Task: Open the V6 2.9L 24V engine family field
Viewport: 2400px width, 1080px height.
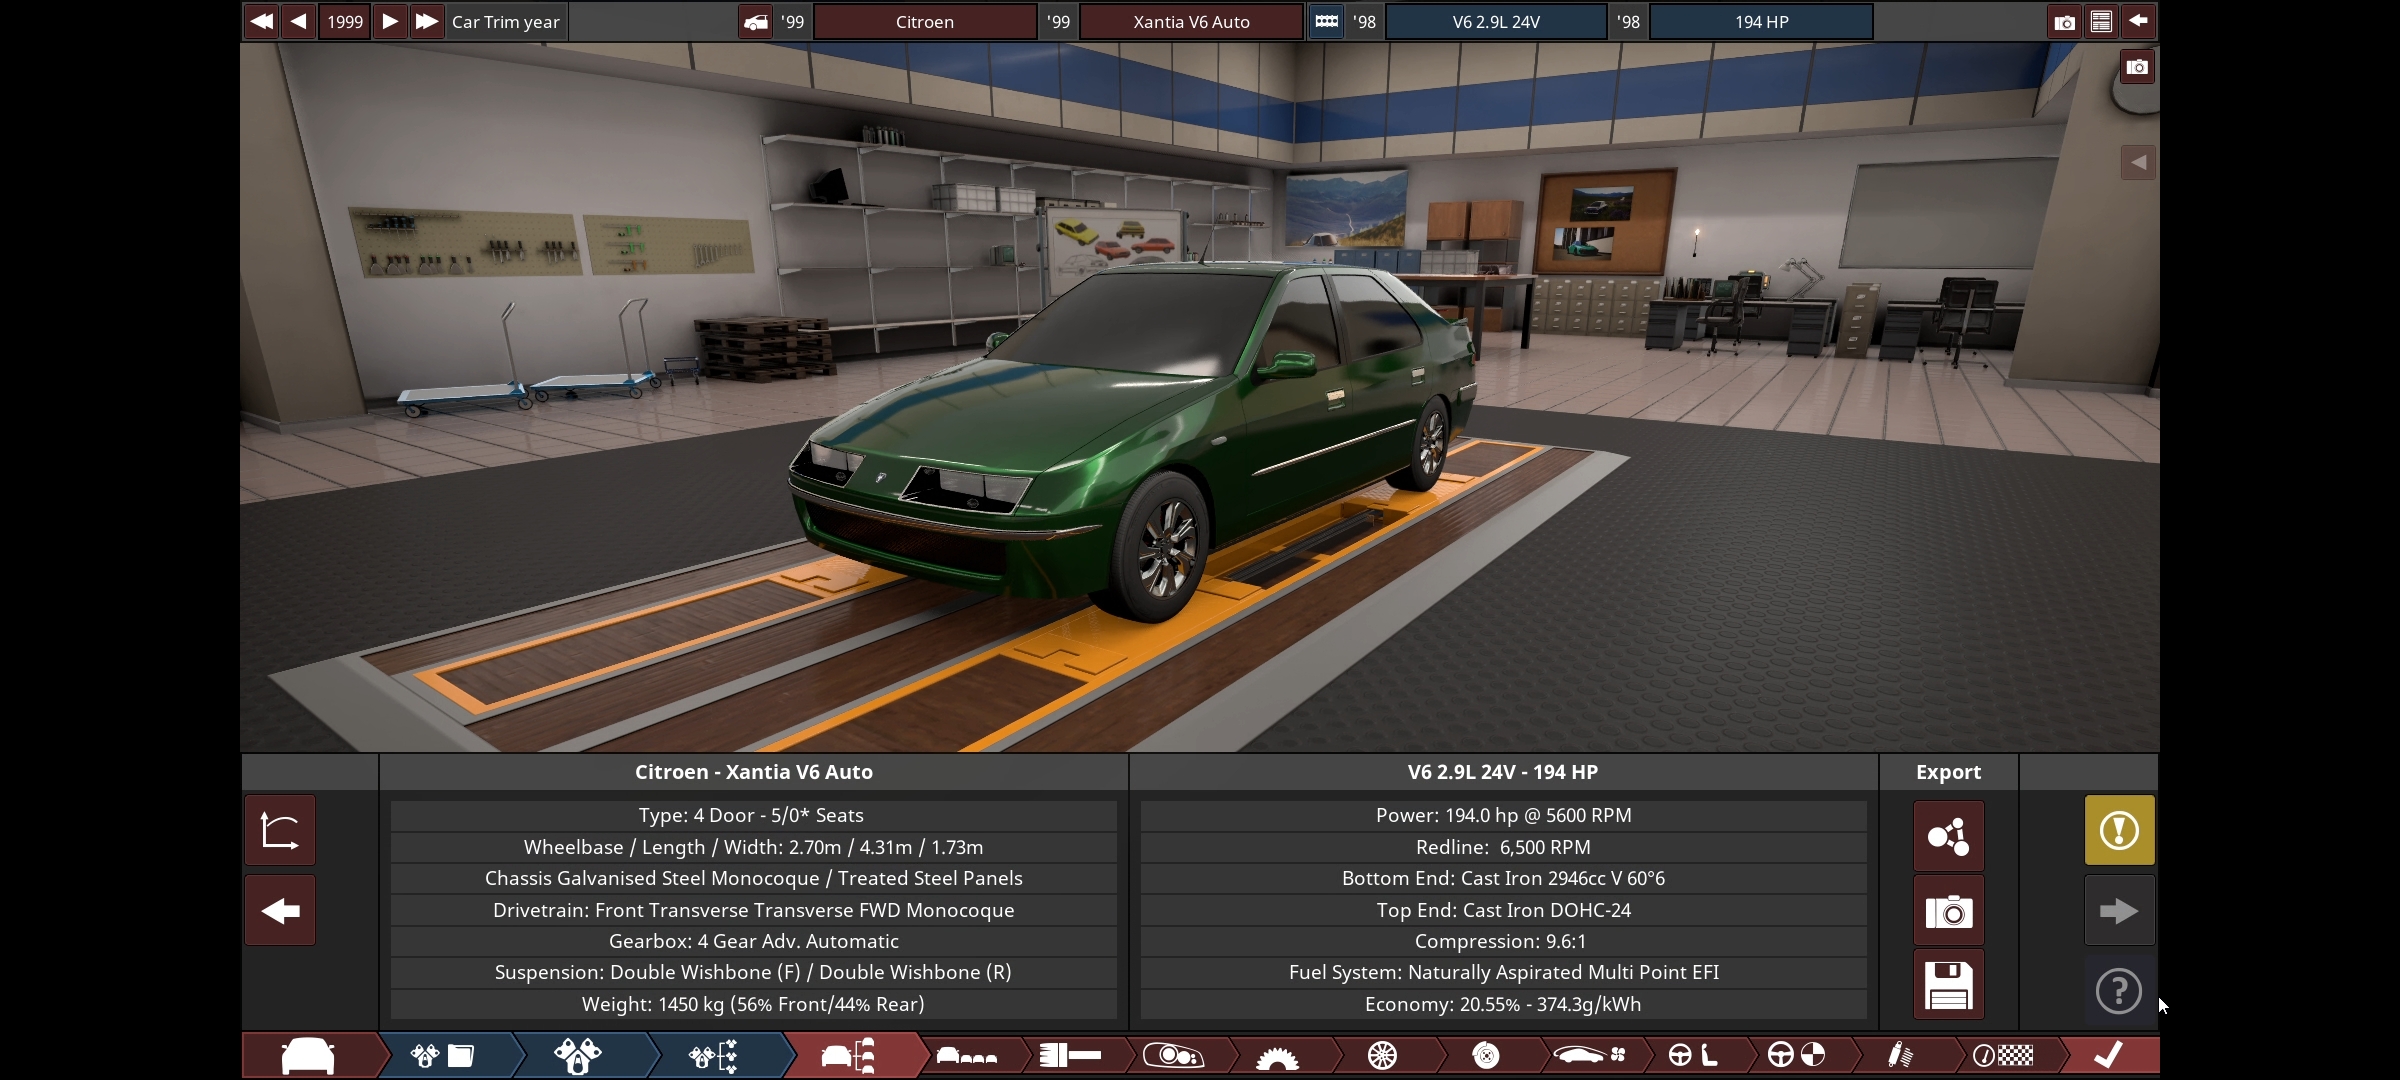Action: click(x=1496, y=21)
